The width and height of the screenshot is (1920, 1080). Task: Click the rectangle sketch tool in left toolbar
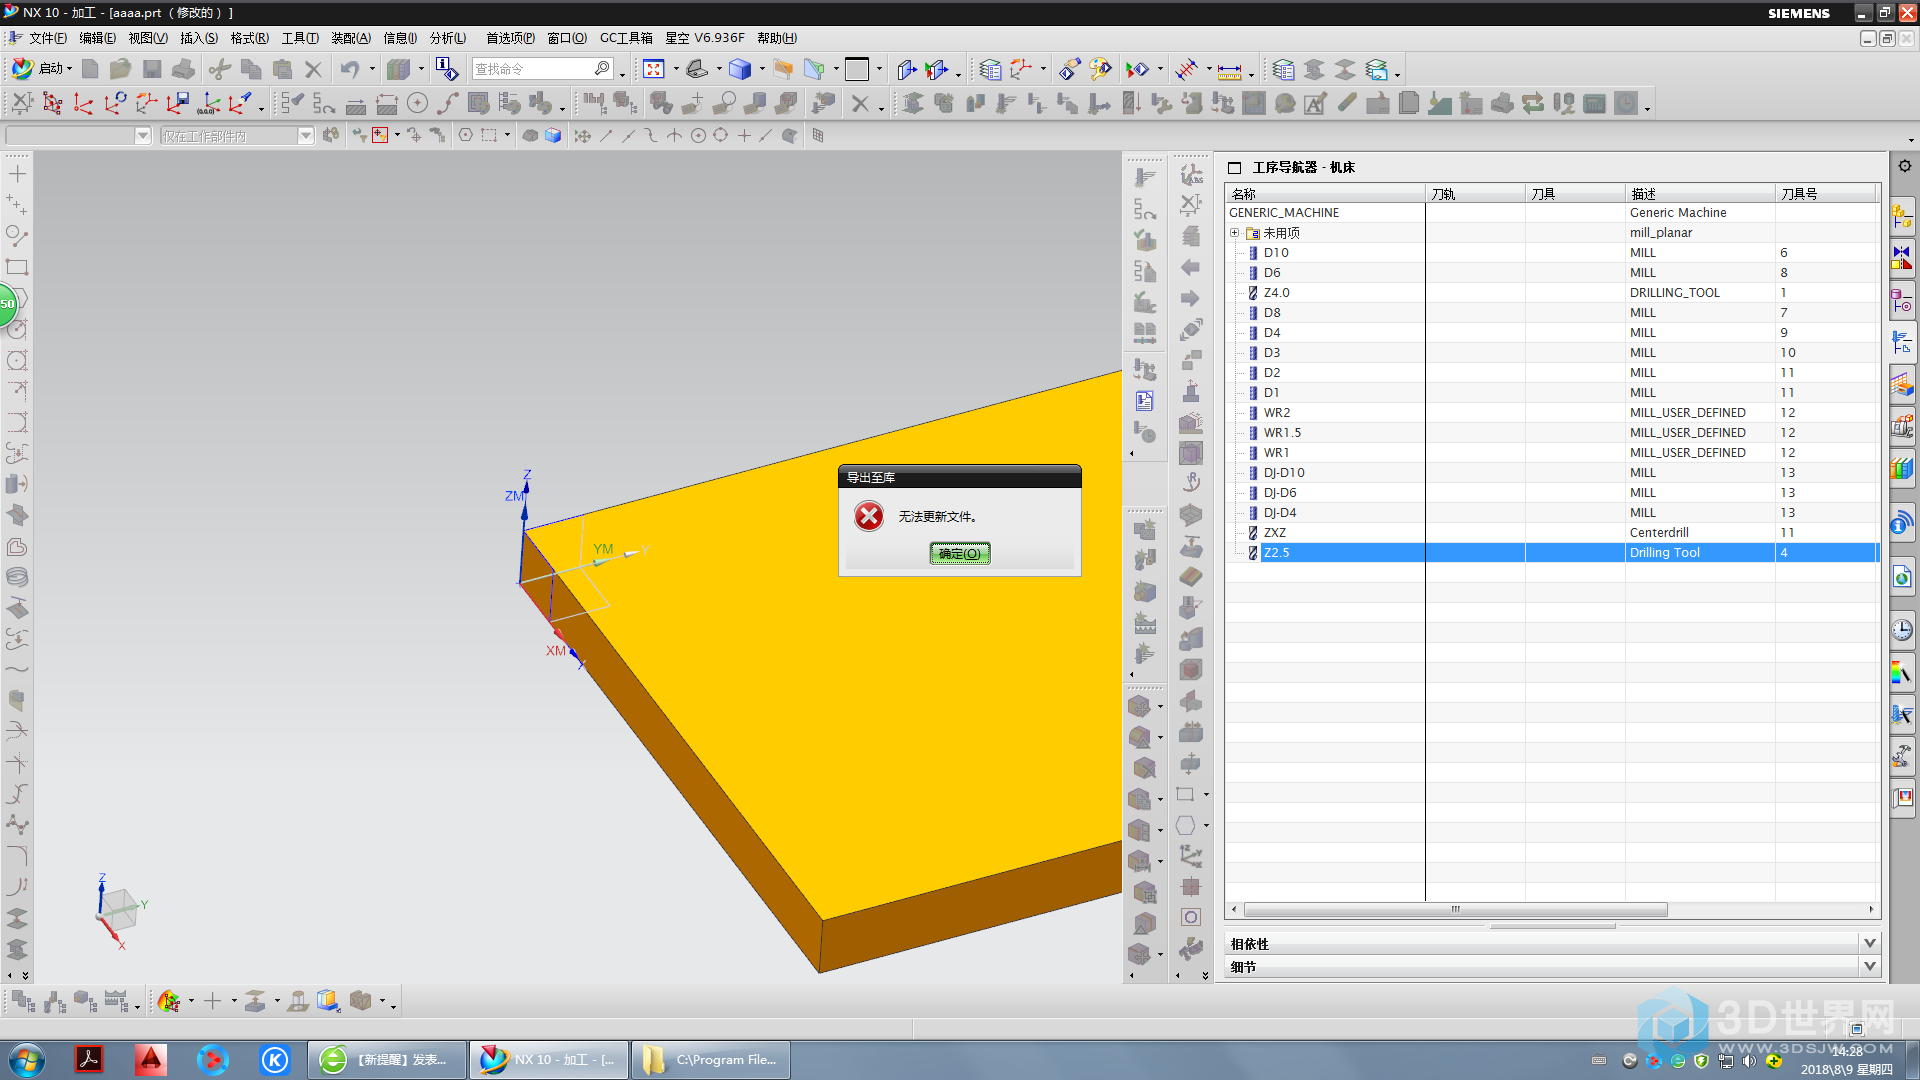[x=17, y=267]
